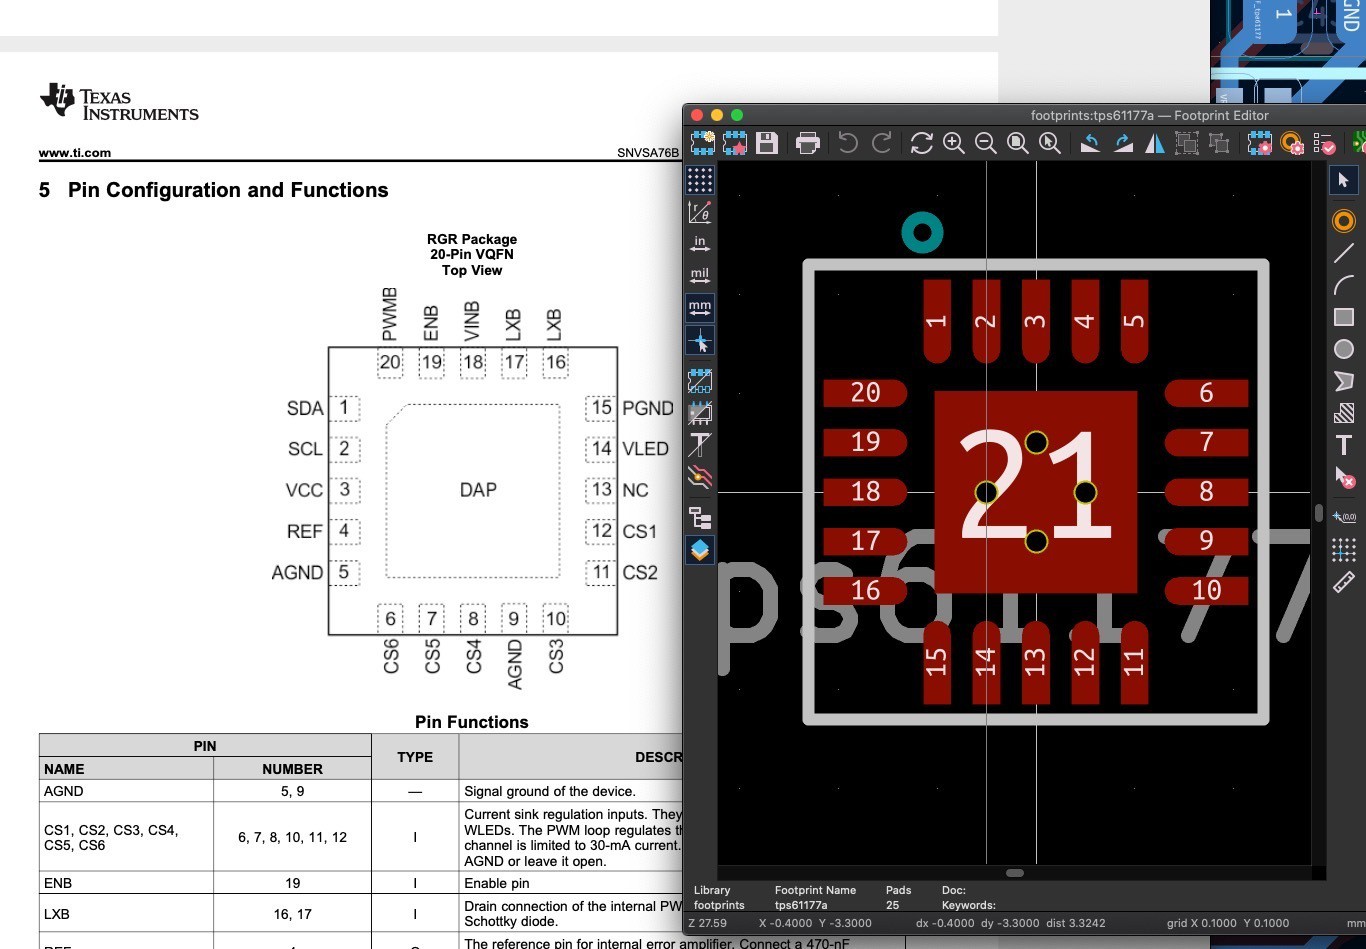The image size is (1366, 949).
Task: Select the Add Pad tool
Action: point(1344,221)
